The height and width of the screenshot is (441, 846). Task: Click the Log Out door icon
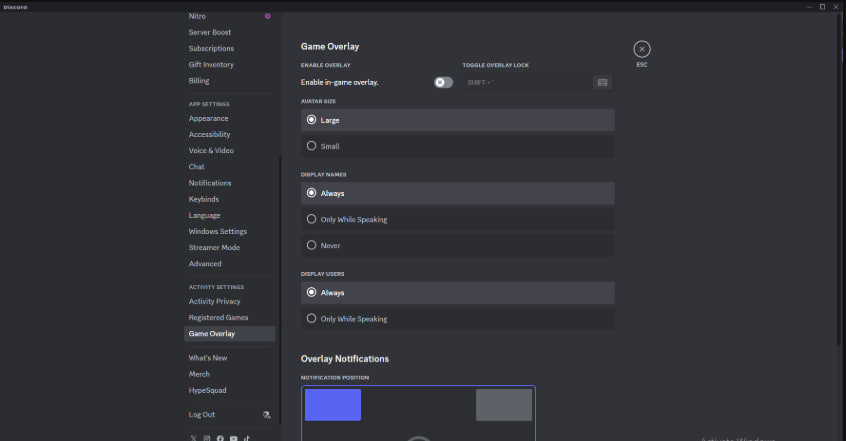(267, 415)
